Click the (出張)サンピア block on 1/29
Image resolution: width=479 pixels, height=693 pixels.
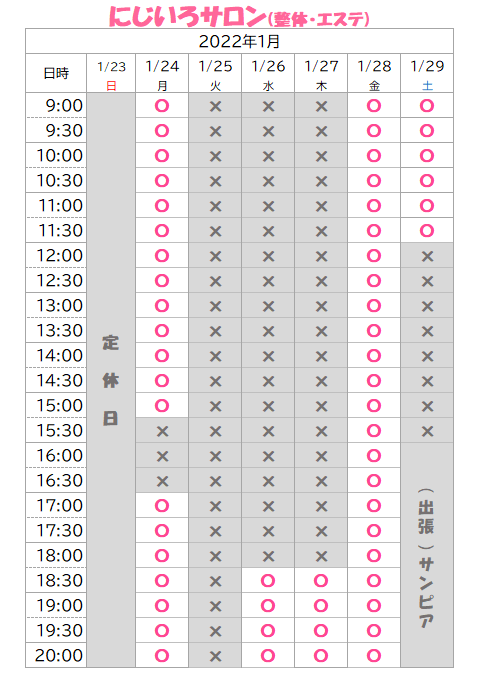pyautogui.click(x=427, y=555)
